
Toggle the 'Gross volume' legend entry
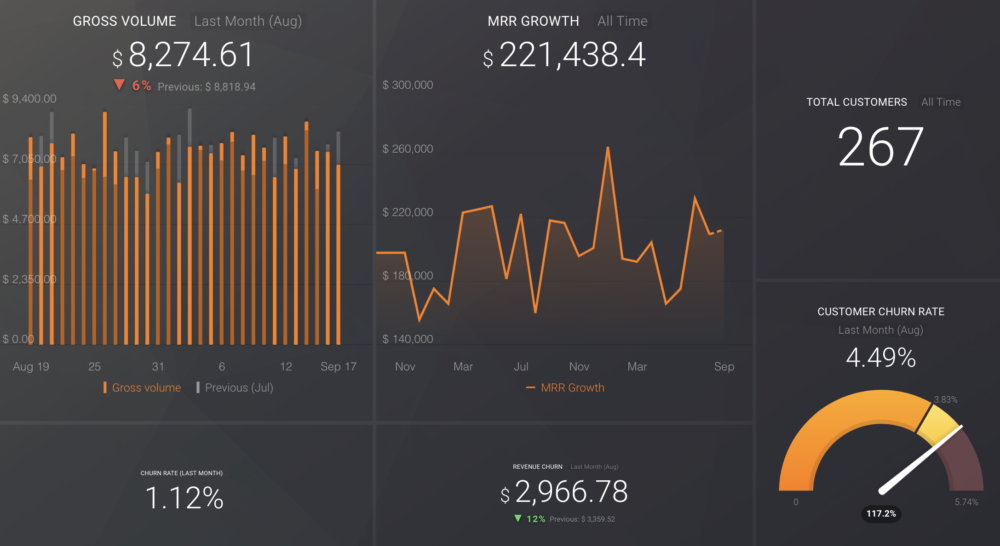coord(142,387)
